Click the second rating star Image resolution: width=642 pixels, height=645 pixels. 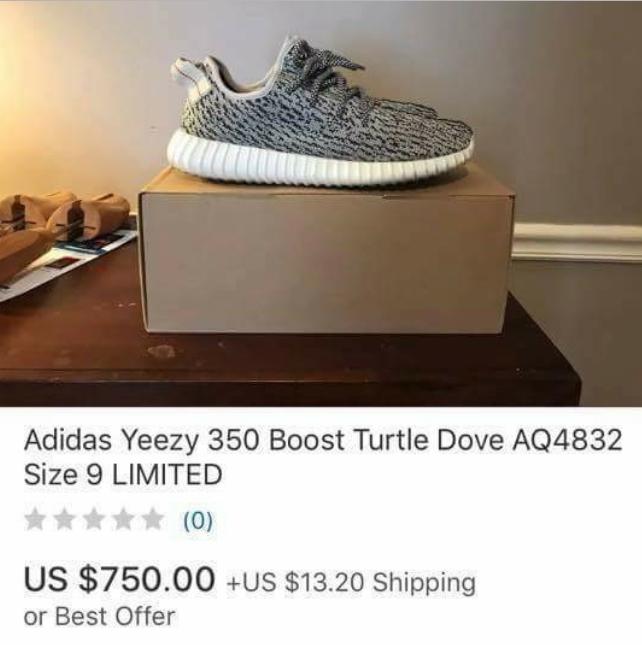tap(65, 520)
